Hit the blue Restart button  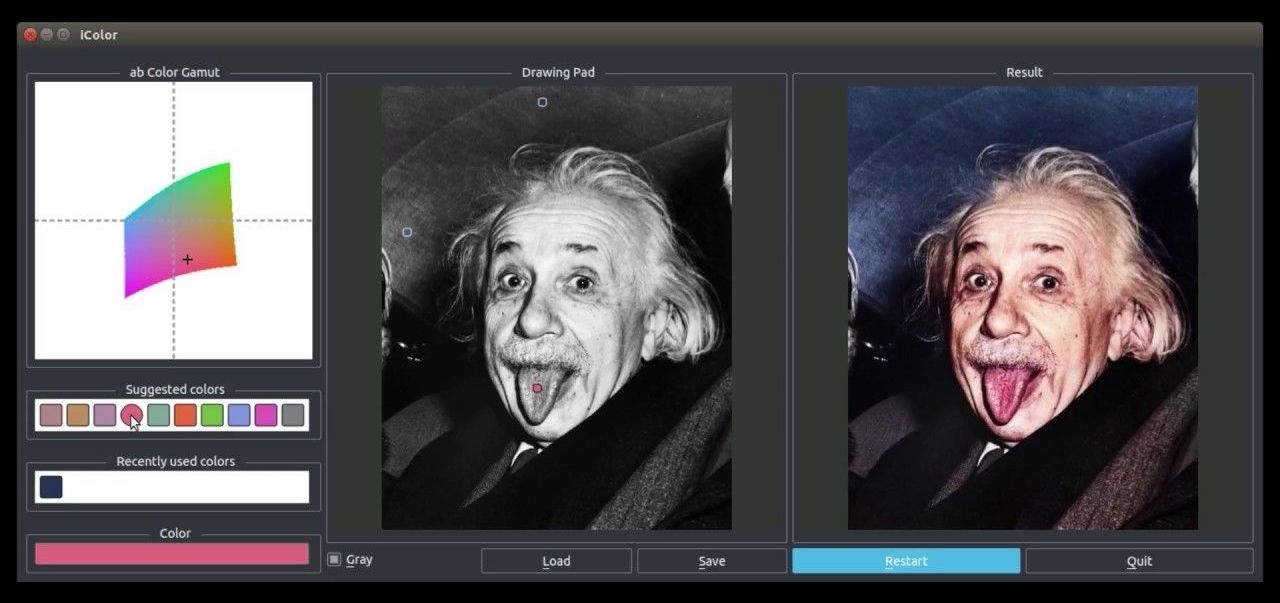[906, 561]
